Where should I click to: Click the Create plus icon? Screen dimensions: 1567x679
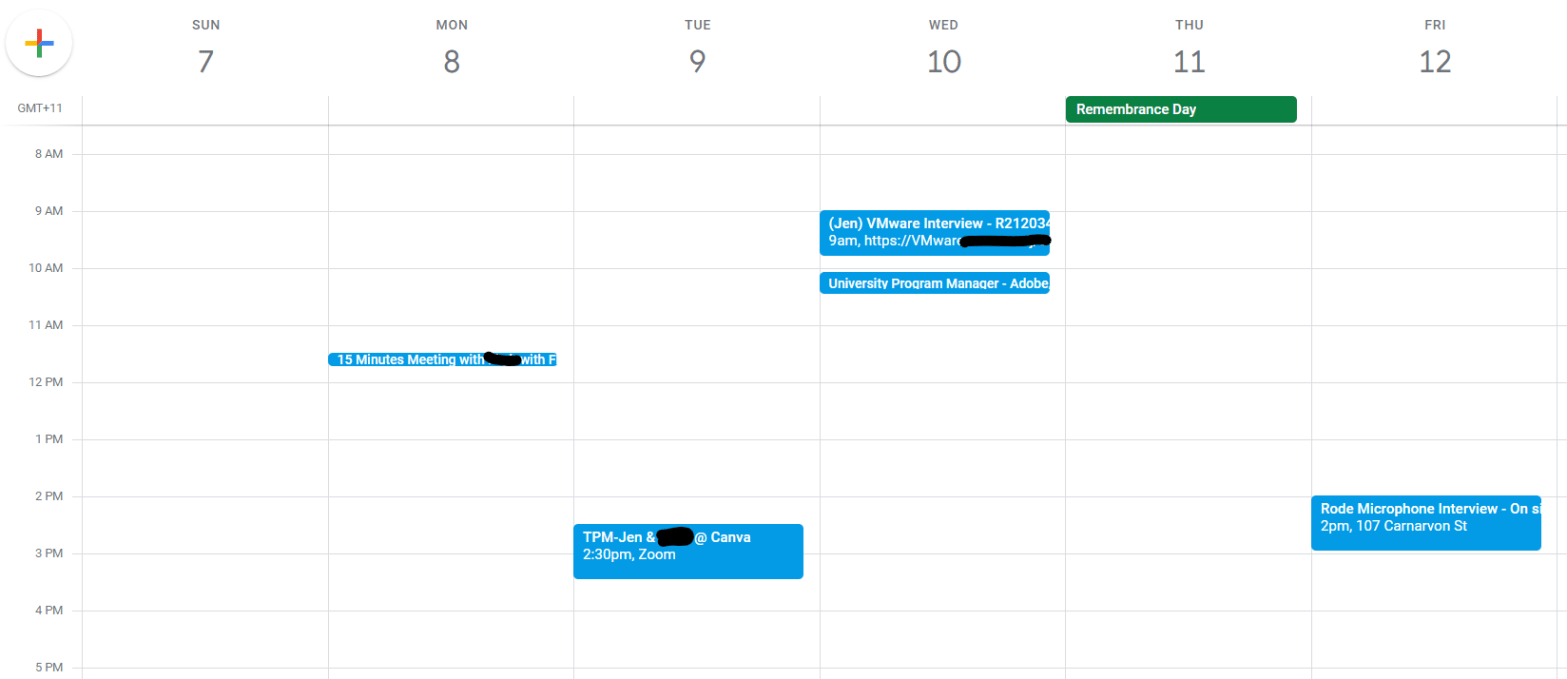coord(38,43)
